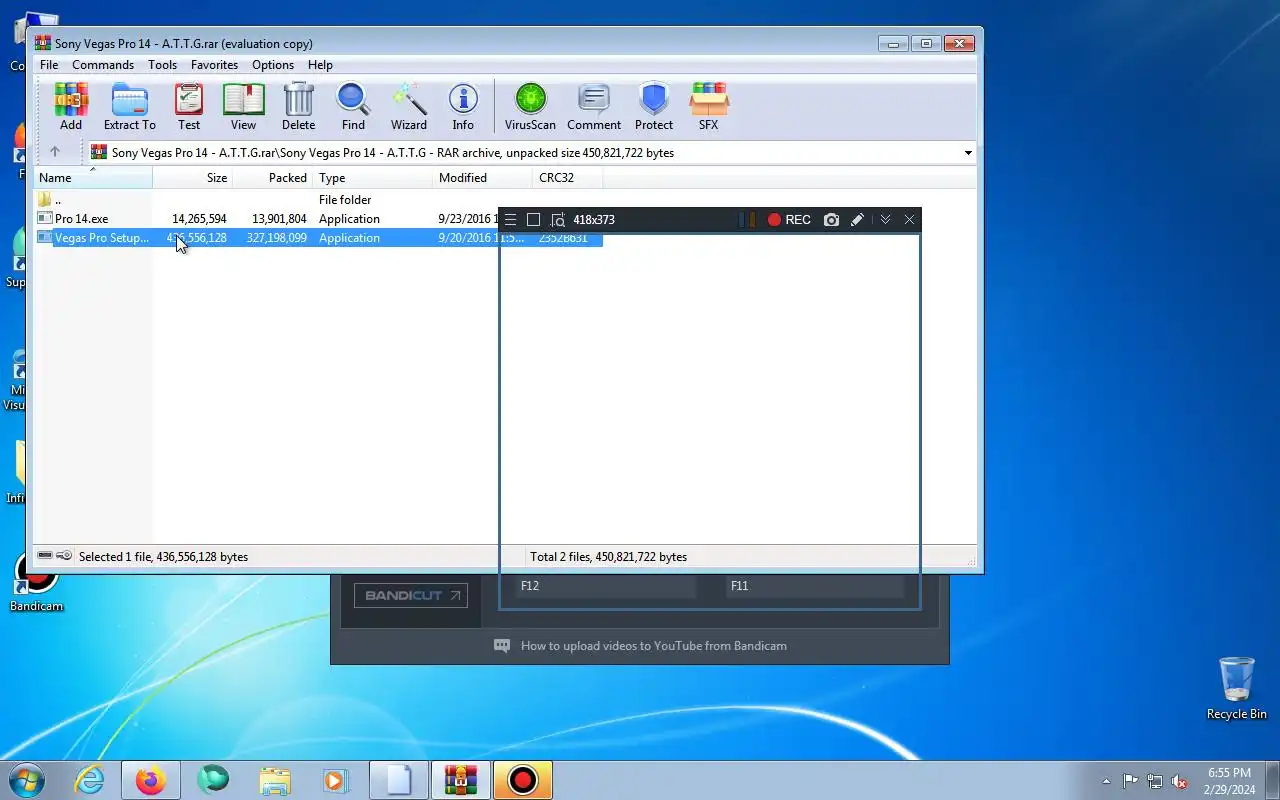Switch to WinRAR taskbar button
1280x800 pixels.
click(460, 780)
